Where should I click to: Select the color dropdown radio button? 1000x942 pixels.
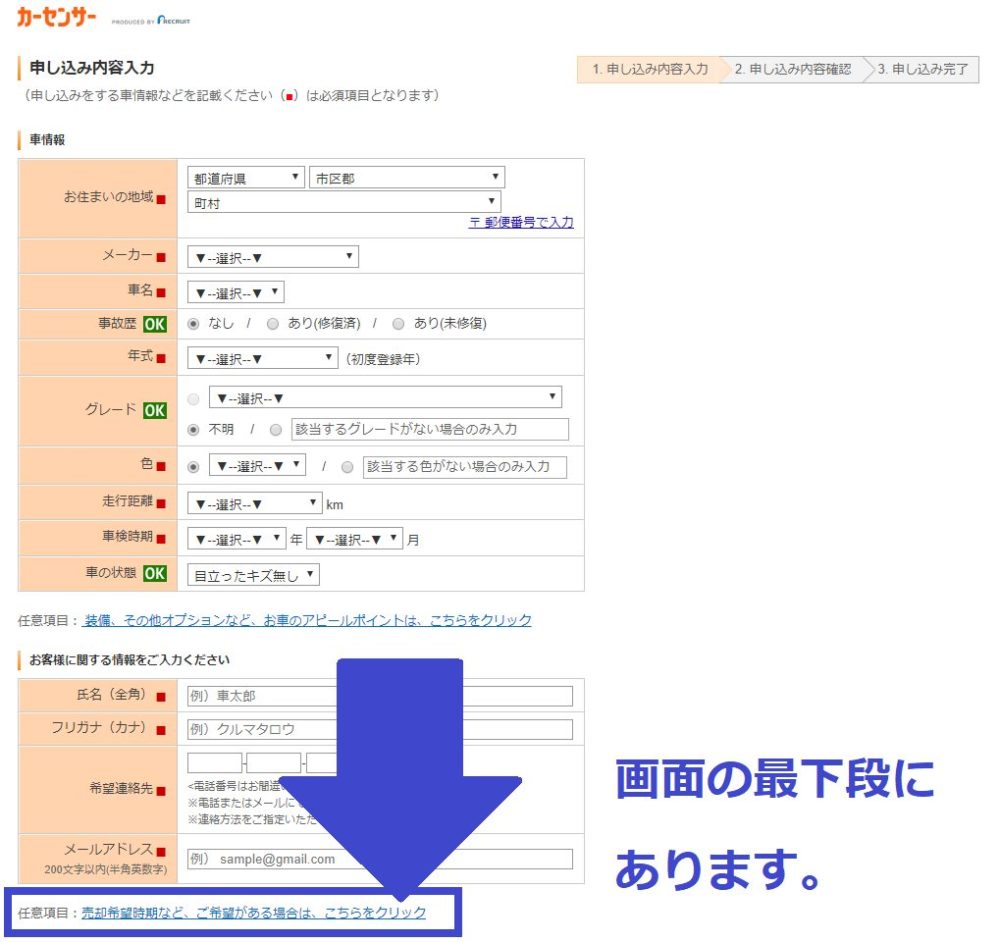(193, 467)
